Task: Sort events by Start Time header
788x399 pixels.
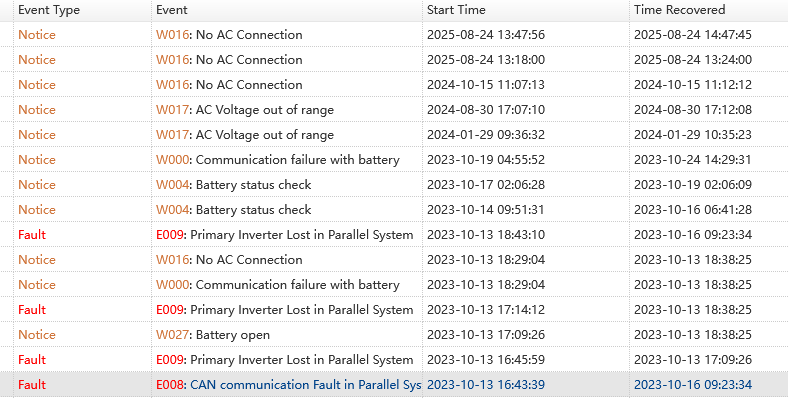Action: 526,10
